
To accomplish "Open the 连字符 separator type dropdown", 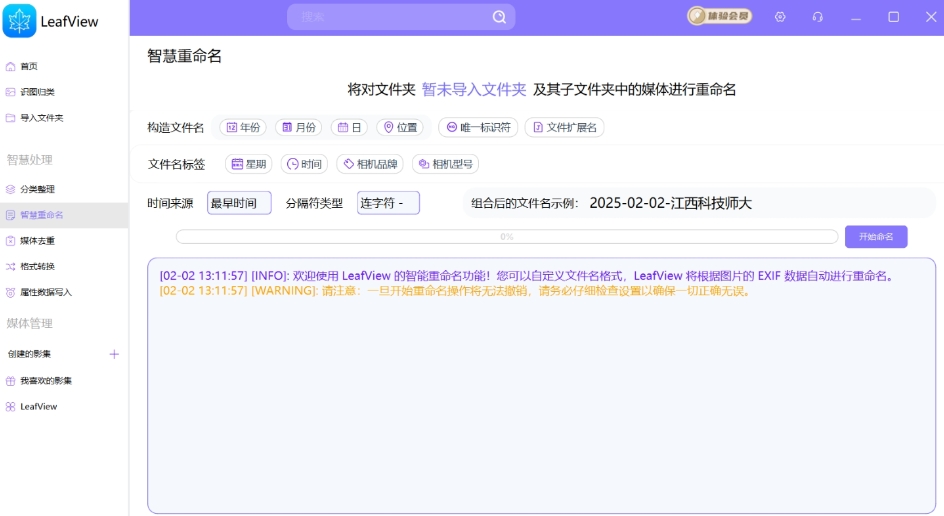I will [388, 203].
